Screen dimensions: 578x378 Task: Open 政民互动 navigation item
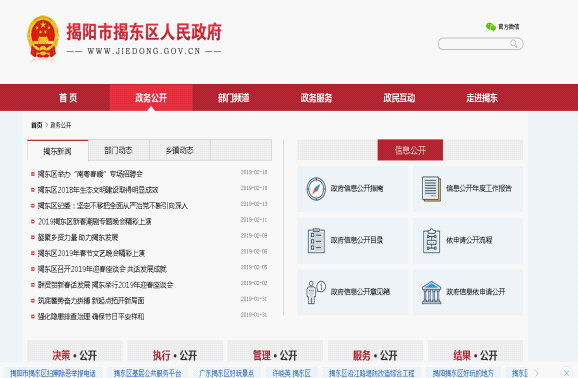coord(399,98)
